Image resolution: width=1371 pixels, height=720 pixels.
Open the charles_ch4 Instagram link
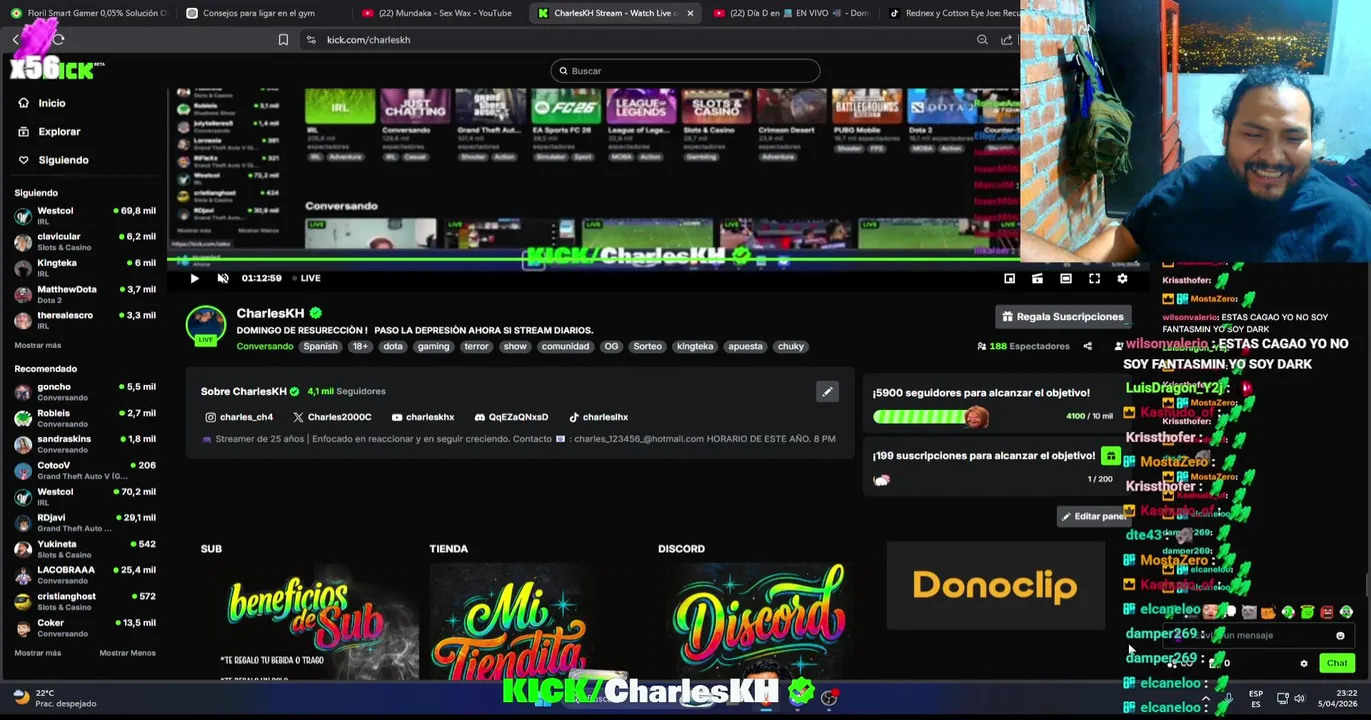(x=239, y=417)
